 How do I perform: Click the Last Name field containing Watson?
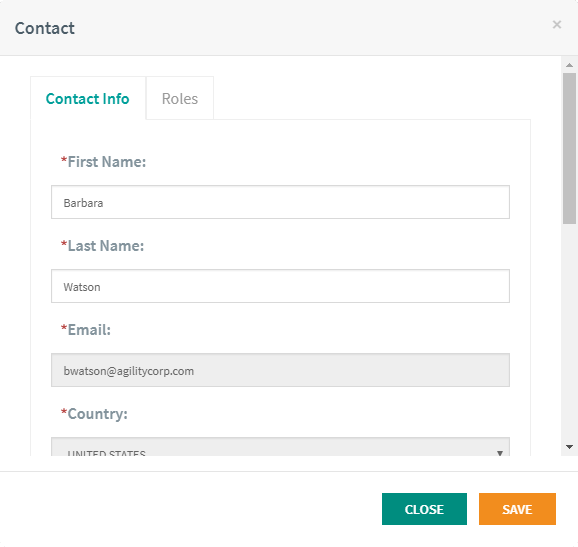pyautogui.click(x=280, y=286)
